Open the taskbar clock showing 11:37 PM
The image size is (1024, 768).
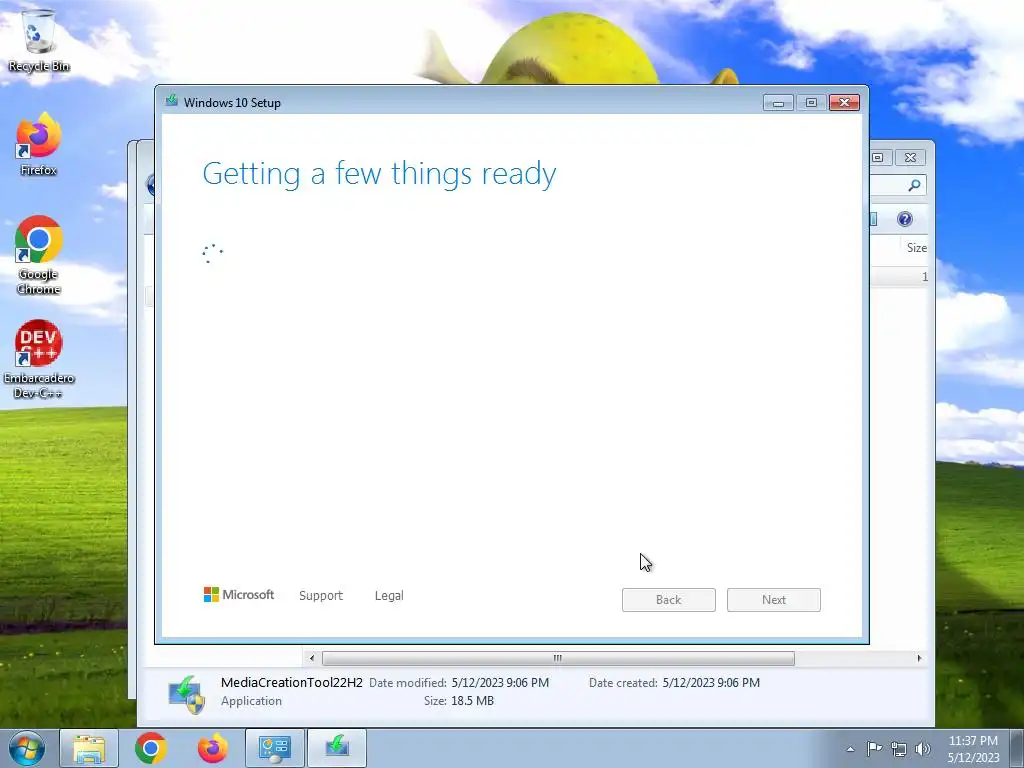pyautogui.click(x=973, y=749)
